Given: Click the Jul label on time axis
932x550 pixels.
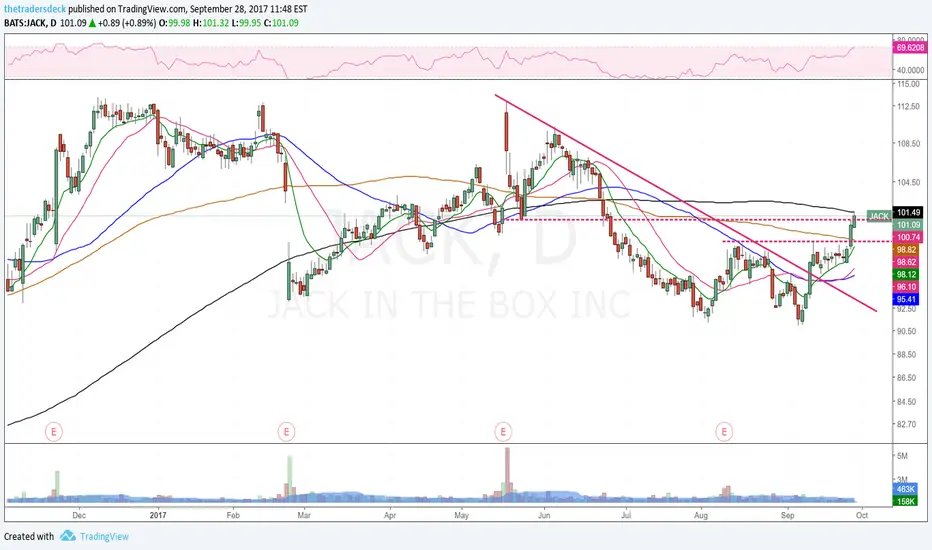Looking at the screenshot, I should (626, 516).
